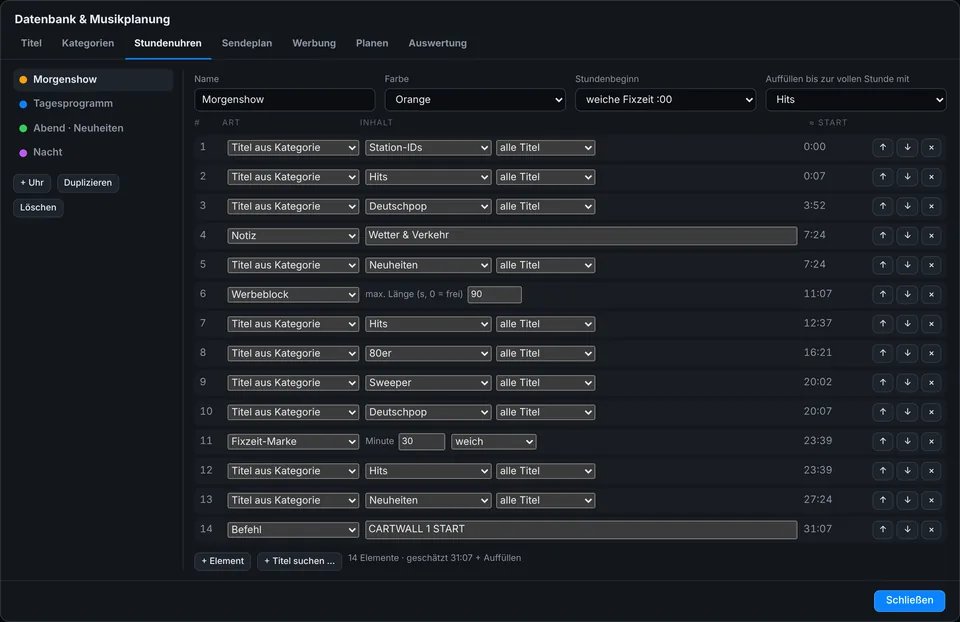This screenshot has width=960, height=622.
Task: Switch to the Werbung tab
Action: point(314,43)
